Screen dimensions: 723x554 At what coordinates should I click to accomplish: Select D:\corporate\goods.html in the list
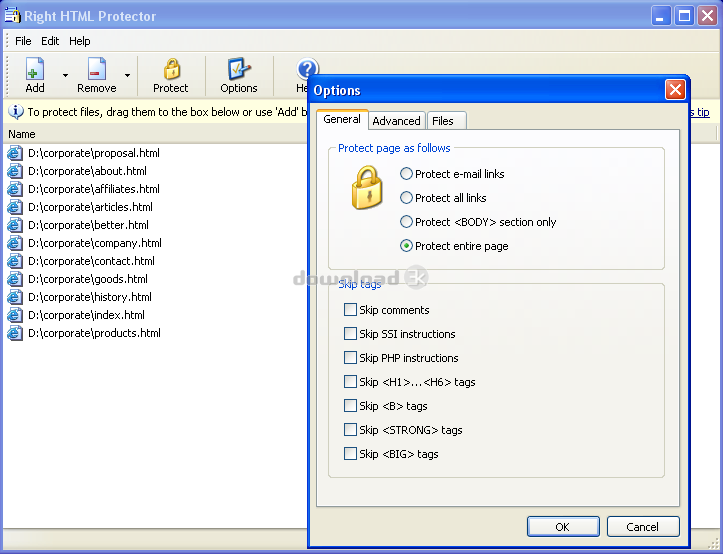pos(88,279)
